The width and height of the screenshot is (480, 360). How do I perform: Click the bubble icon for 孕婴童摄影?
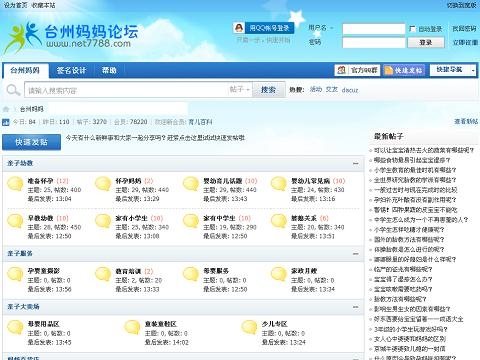[15, 274]
